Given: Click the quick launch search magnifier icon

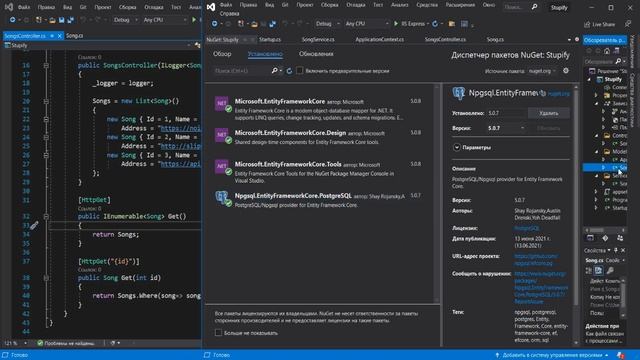Looking at the screenshot, I should click(534, 7).
